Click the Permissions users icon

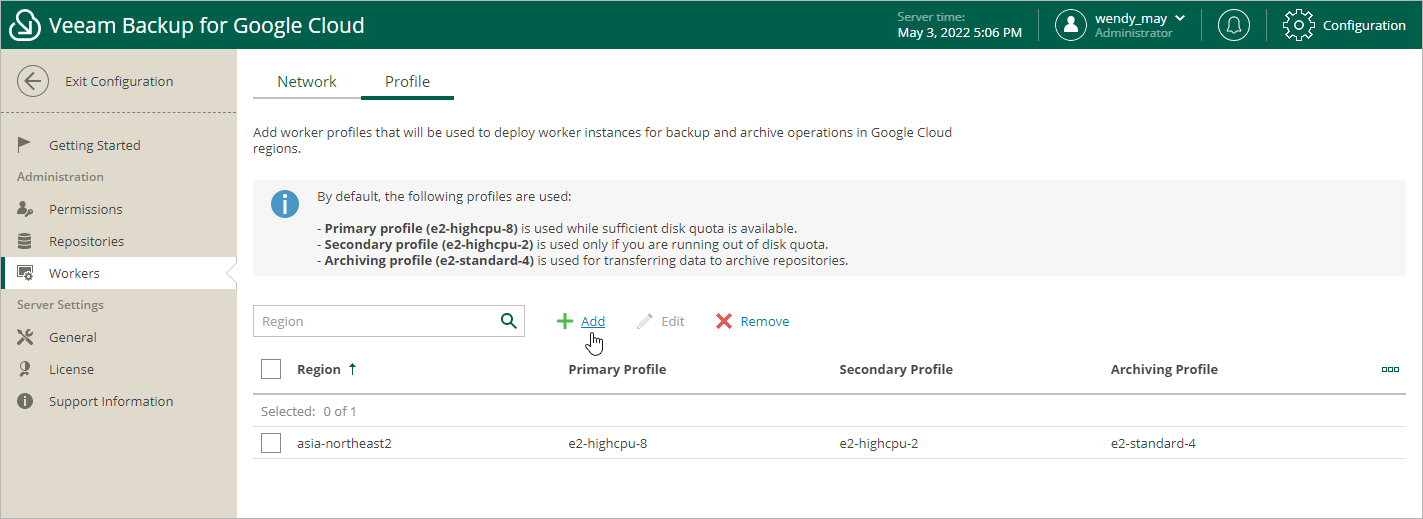point(26,209)
